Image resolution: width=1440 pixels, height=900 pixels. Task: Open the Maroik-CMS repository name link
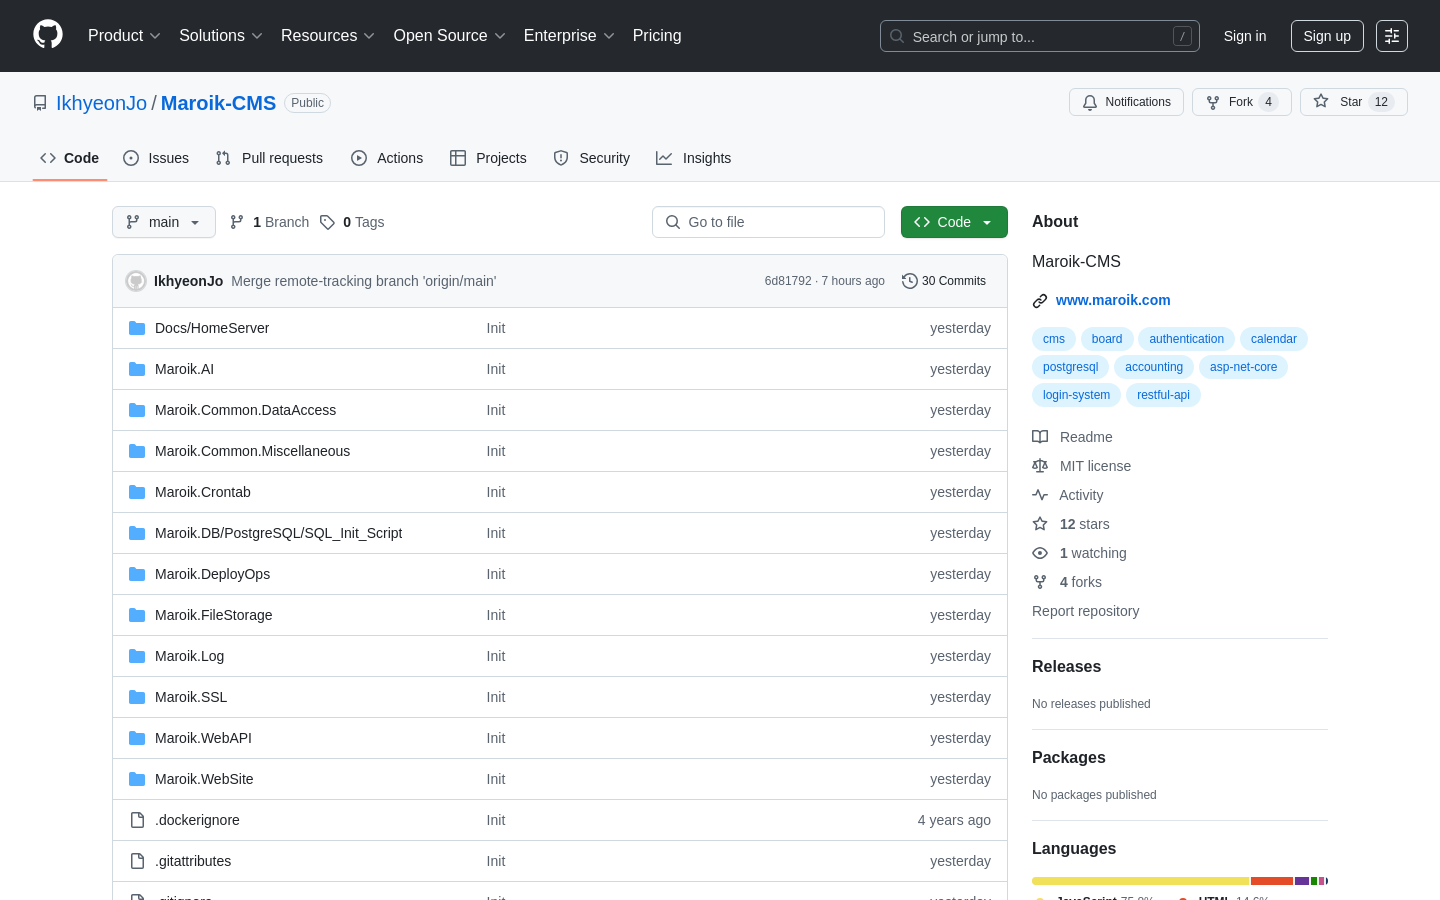click(218, 103)
